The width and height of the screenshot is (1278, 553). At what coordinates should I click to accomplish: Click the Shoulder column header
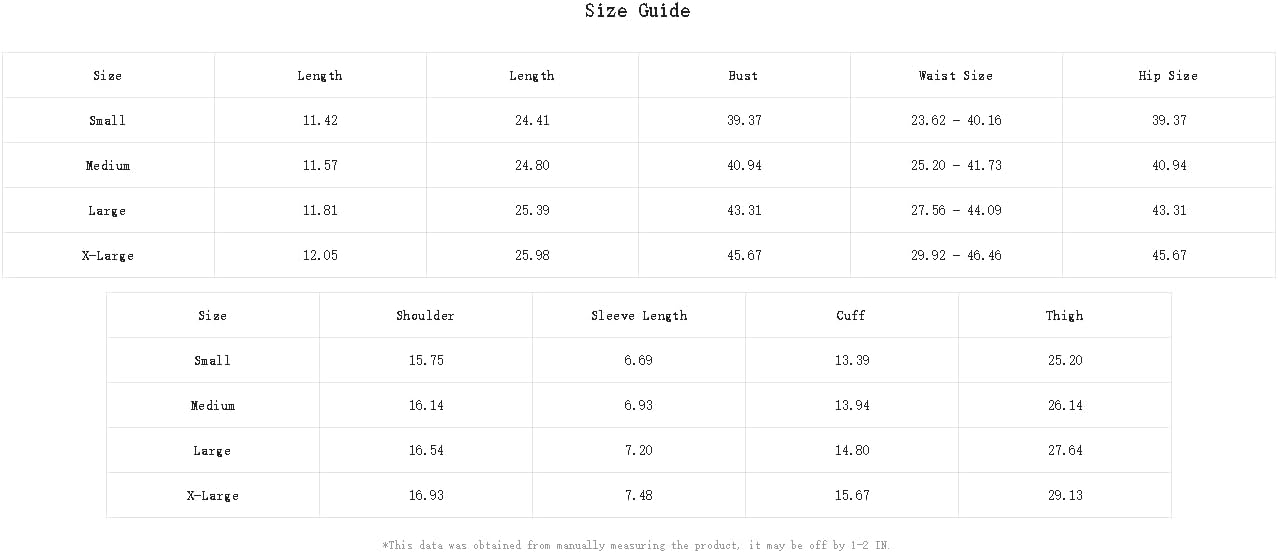click(x=425, y=316)
